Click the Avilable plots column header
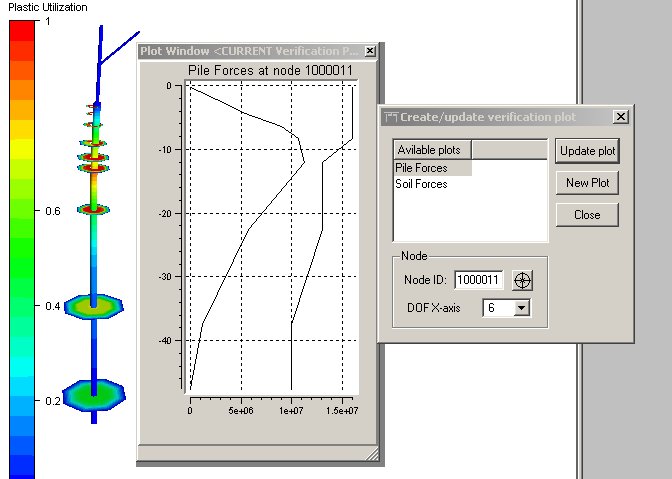The image size is (672, 479). [x=432, y=149]
